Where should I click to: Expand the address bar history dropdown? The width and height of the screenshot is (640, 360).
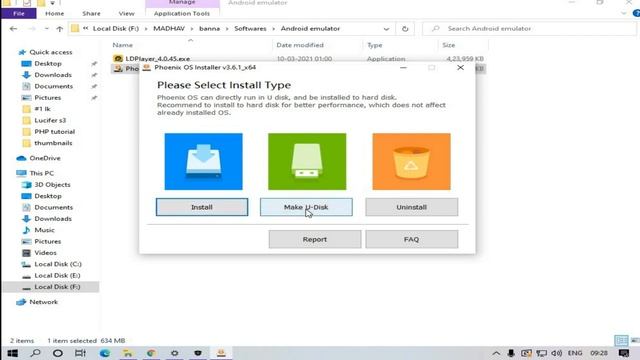tap(386, 29)
